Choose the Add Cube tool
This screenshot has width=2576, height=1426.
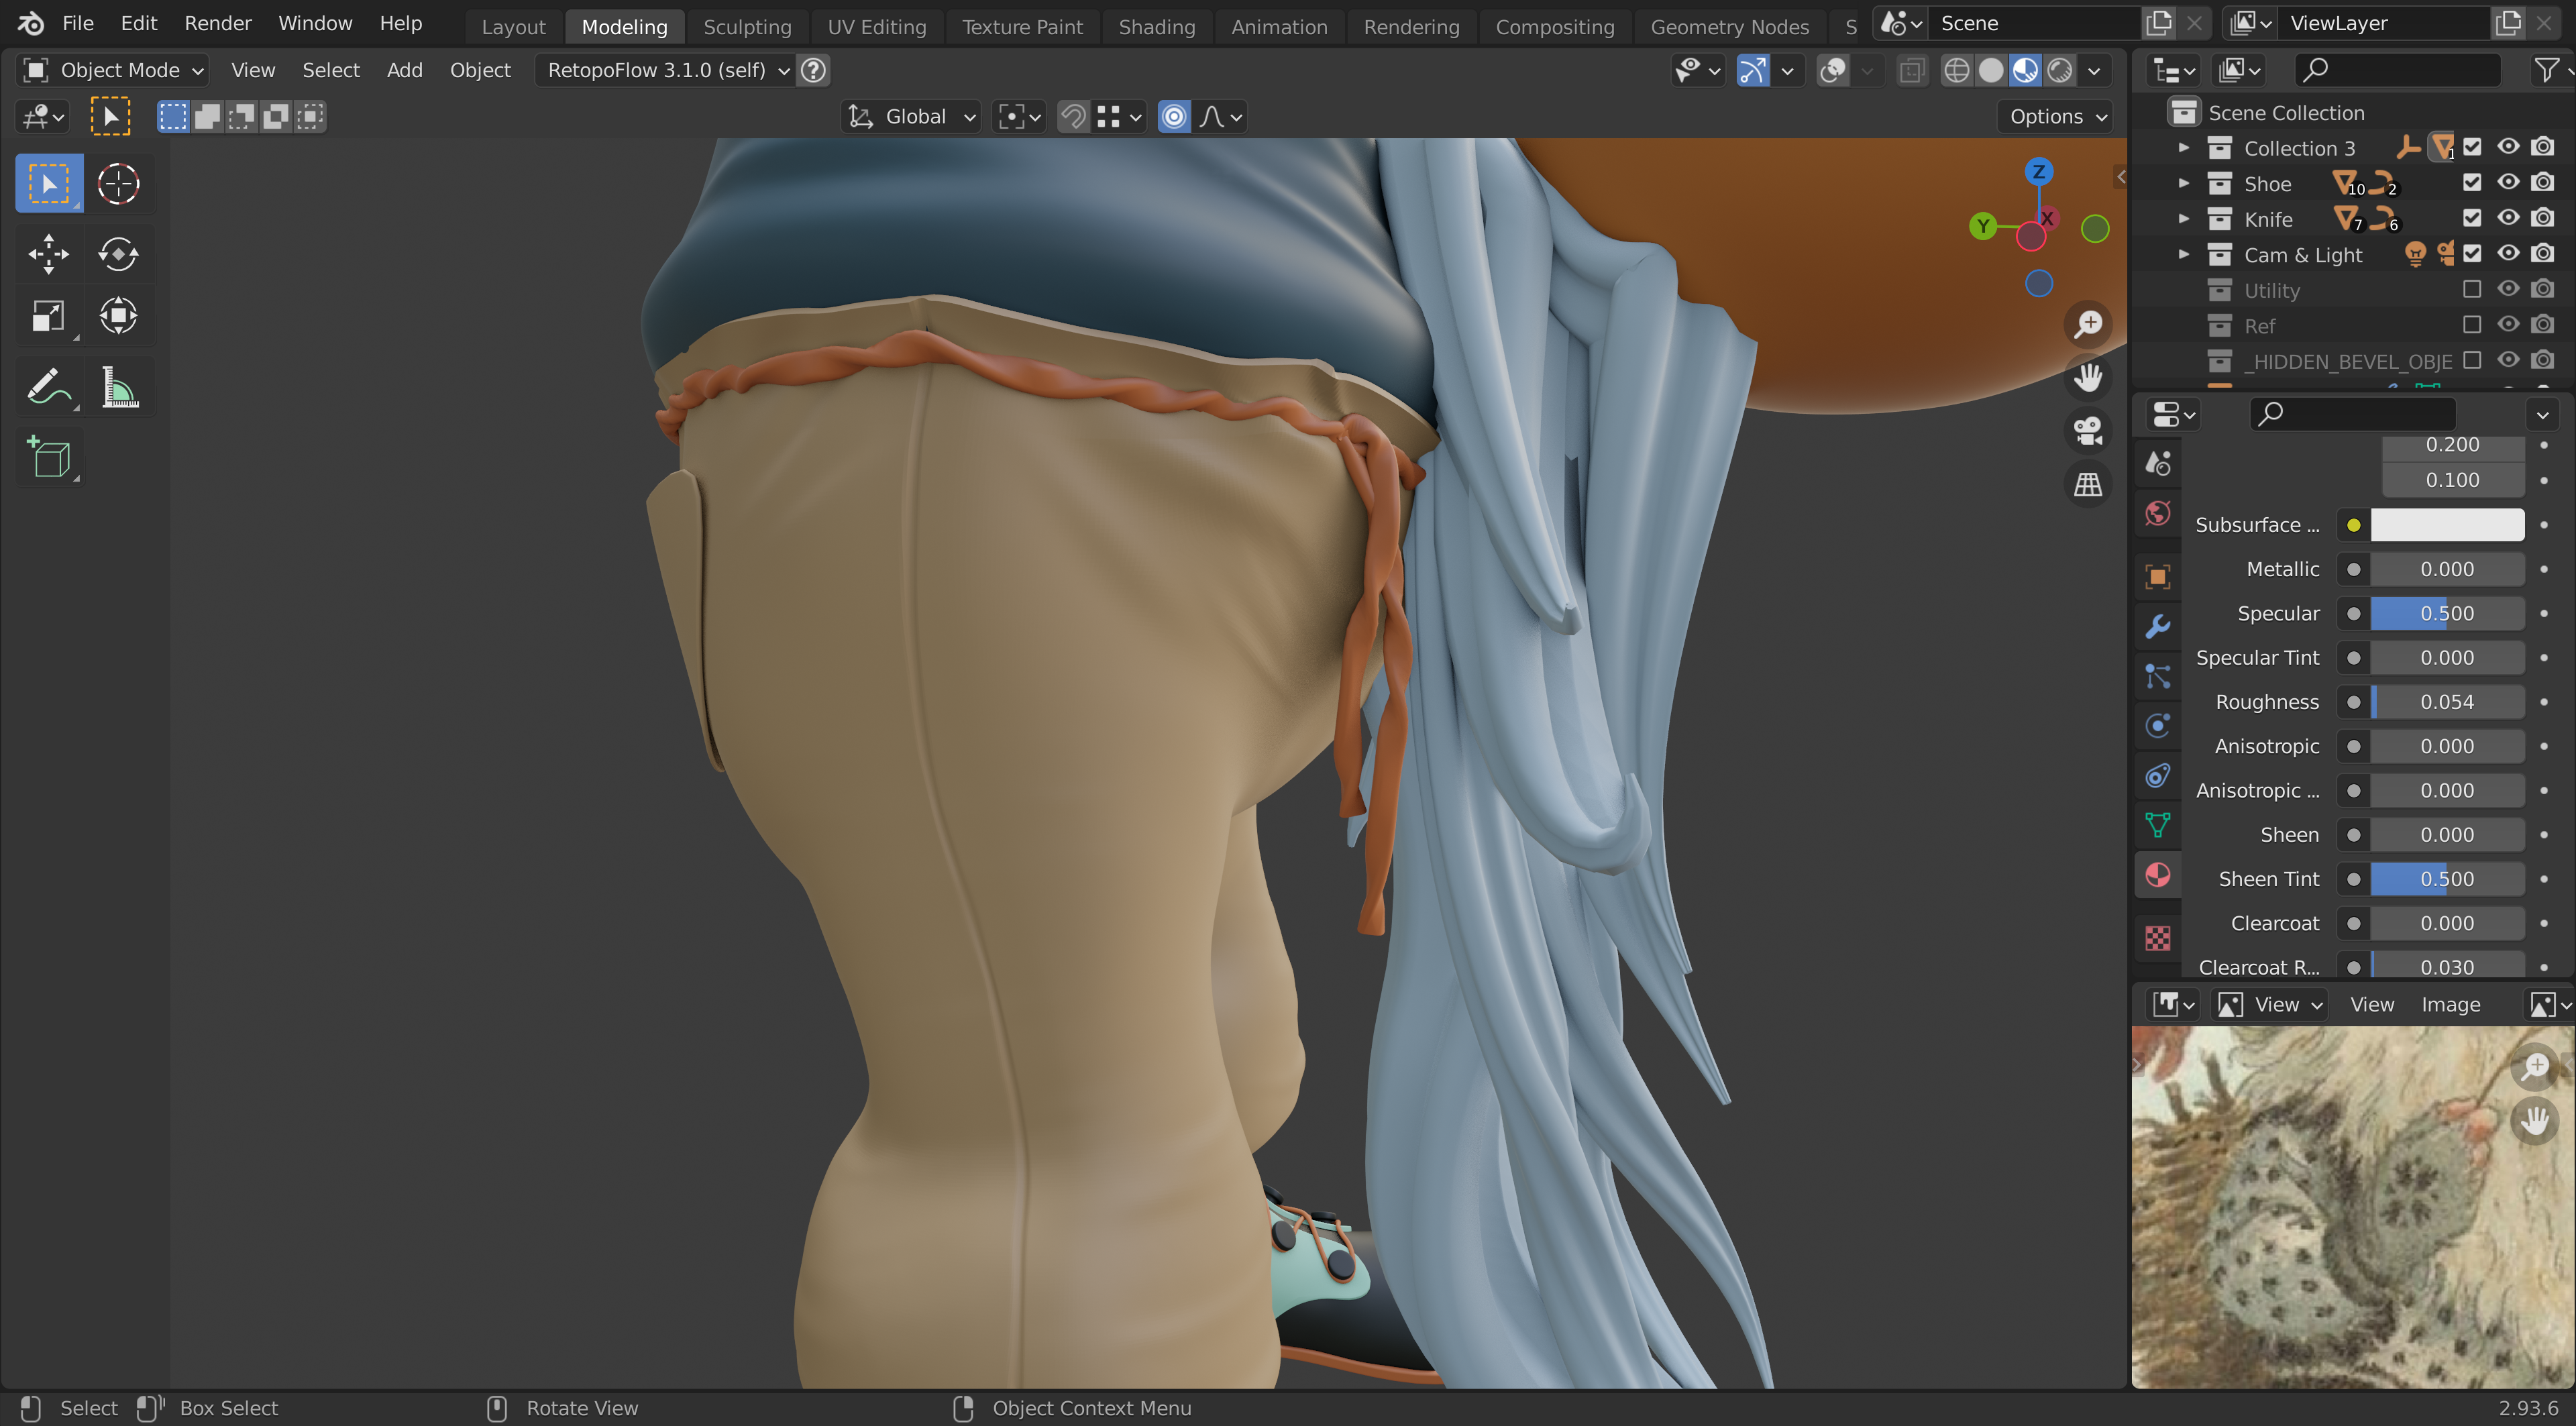pyautogui.click(x=48, y=458)
